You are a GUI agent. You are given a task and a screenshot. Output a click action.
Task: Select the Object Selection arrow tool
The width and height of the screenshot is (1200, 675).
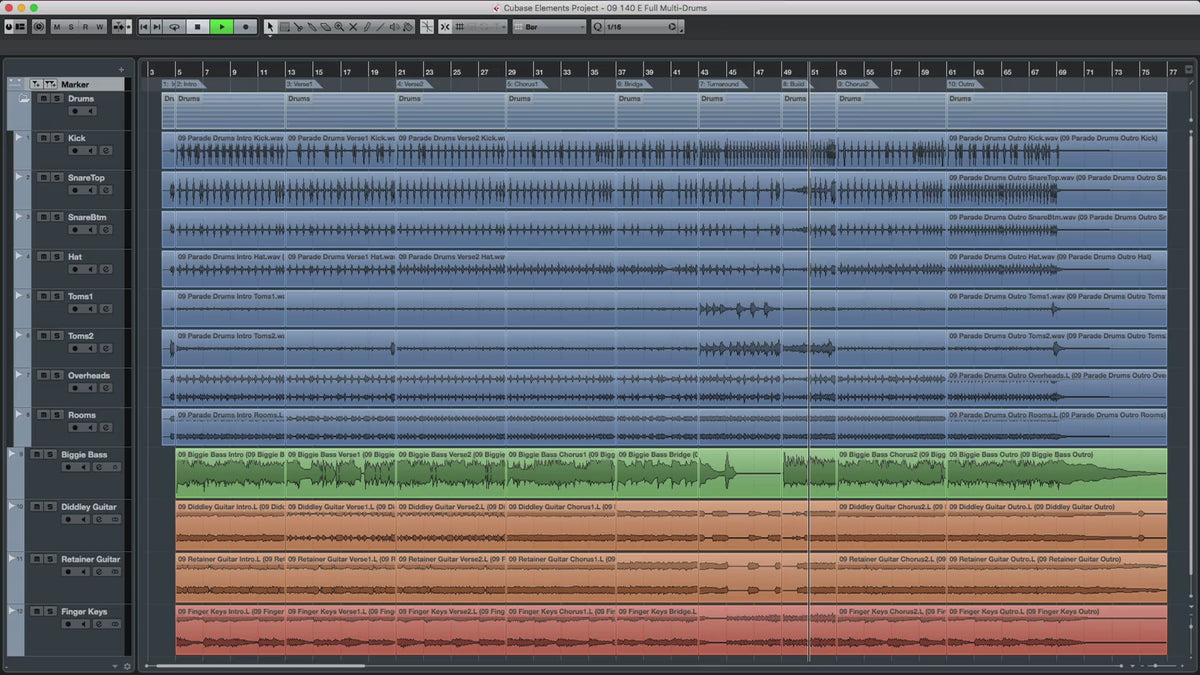click(270, 27)
